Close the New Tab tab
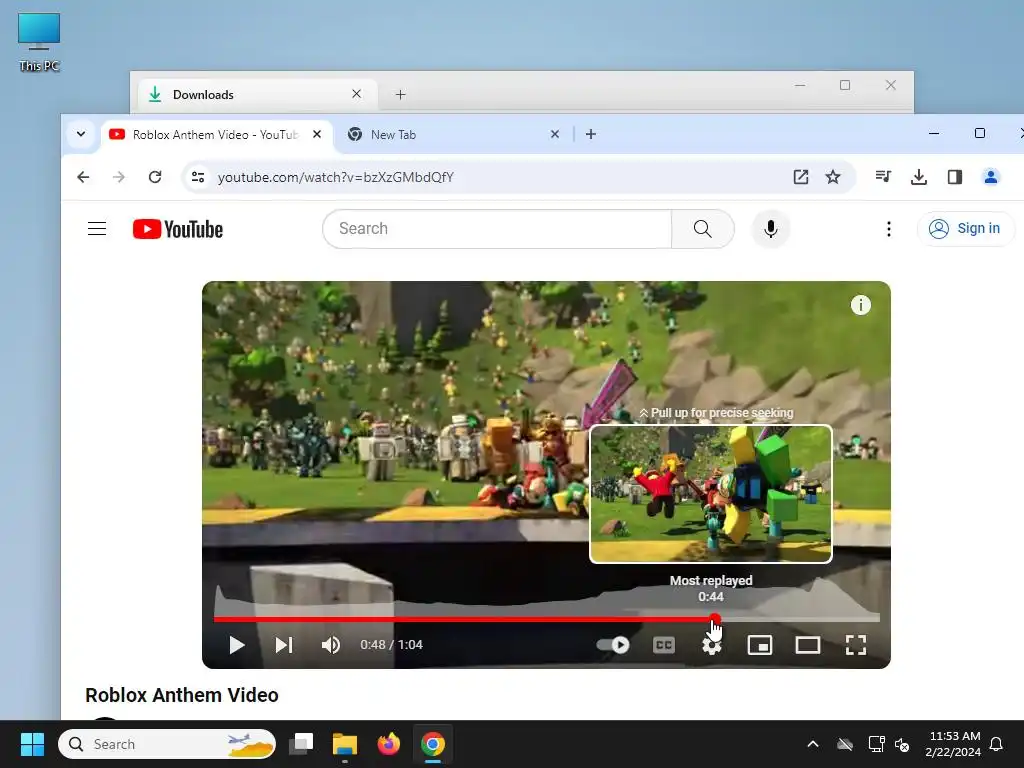The image size is (1024, 768). [x=554, y=134]
